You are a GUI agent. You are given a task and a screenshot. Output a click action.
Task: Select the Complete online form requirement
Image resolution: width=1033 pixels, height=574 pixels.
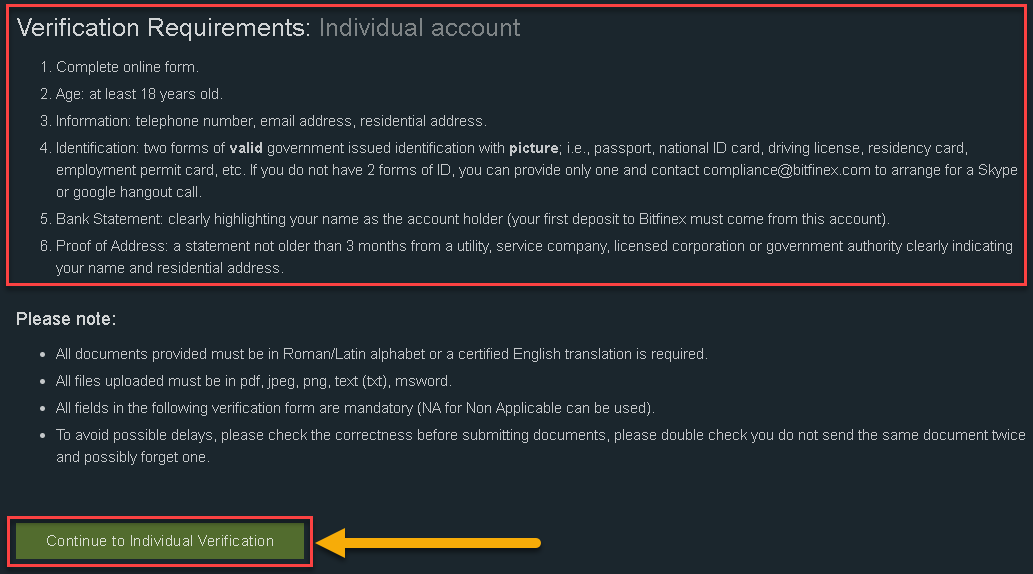tap(127, 67)
